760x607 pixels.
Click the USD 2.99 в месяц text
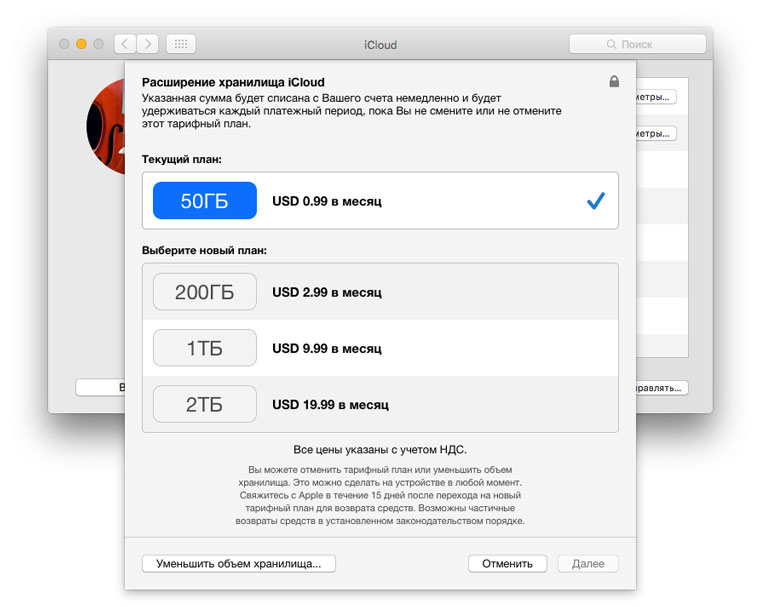327,292
